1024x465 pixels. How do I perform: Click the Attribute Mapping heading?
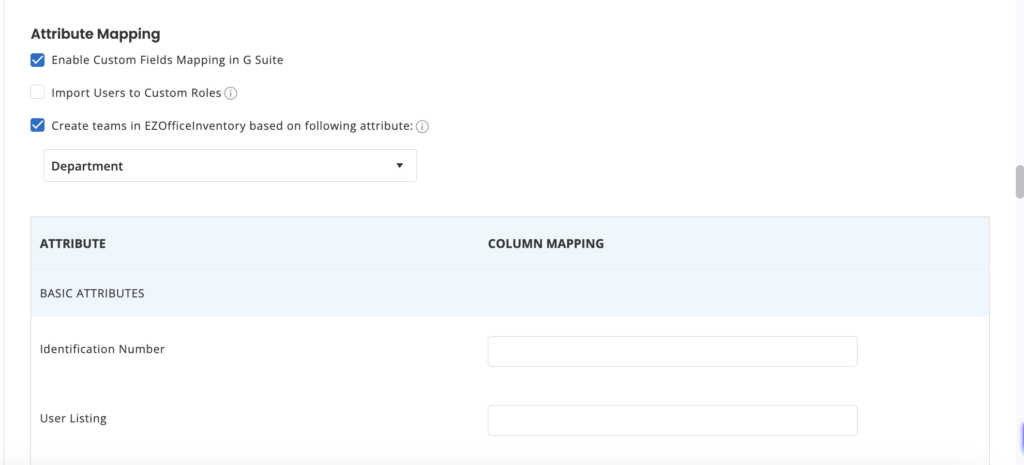pos(95,33)
